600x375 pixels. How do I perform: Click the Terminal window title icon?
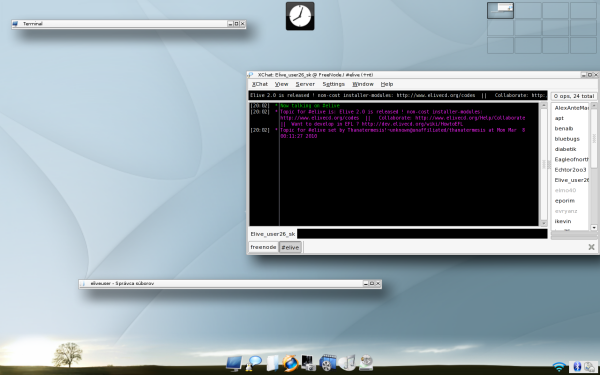click(15, 24)
